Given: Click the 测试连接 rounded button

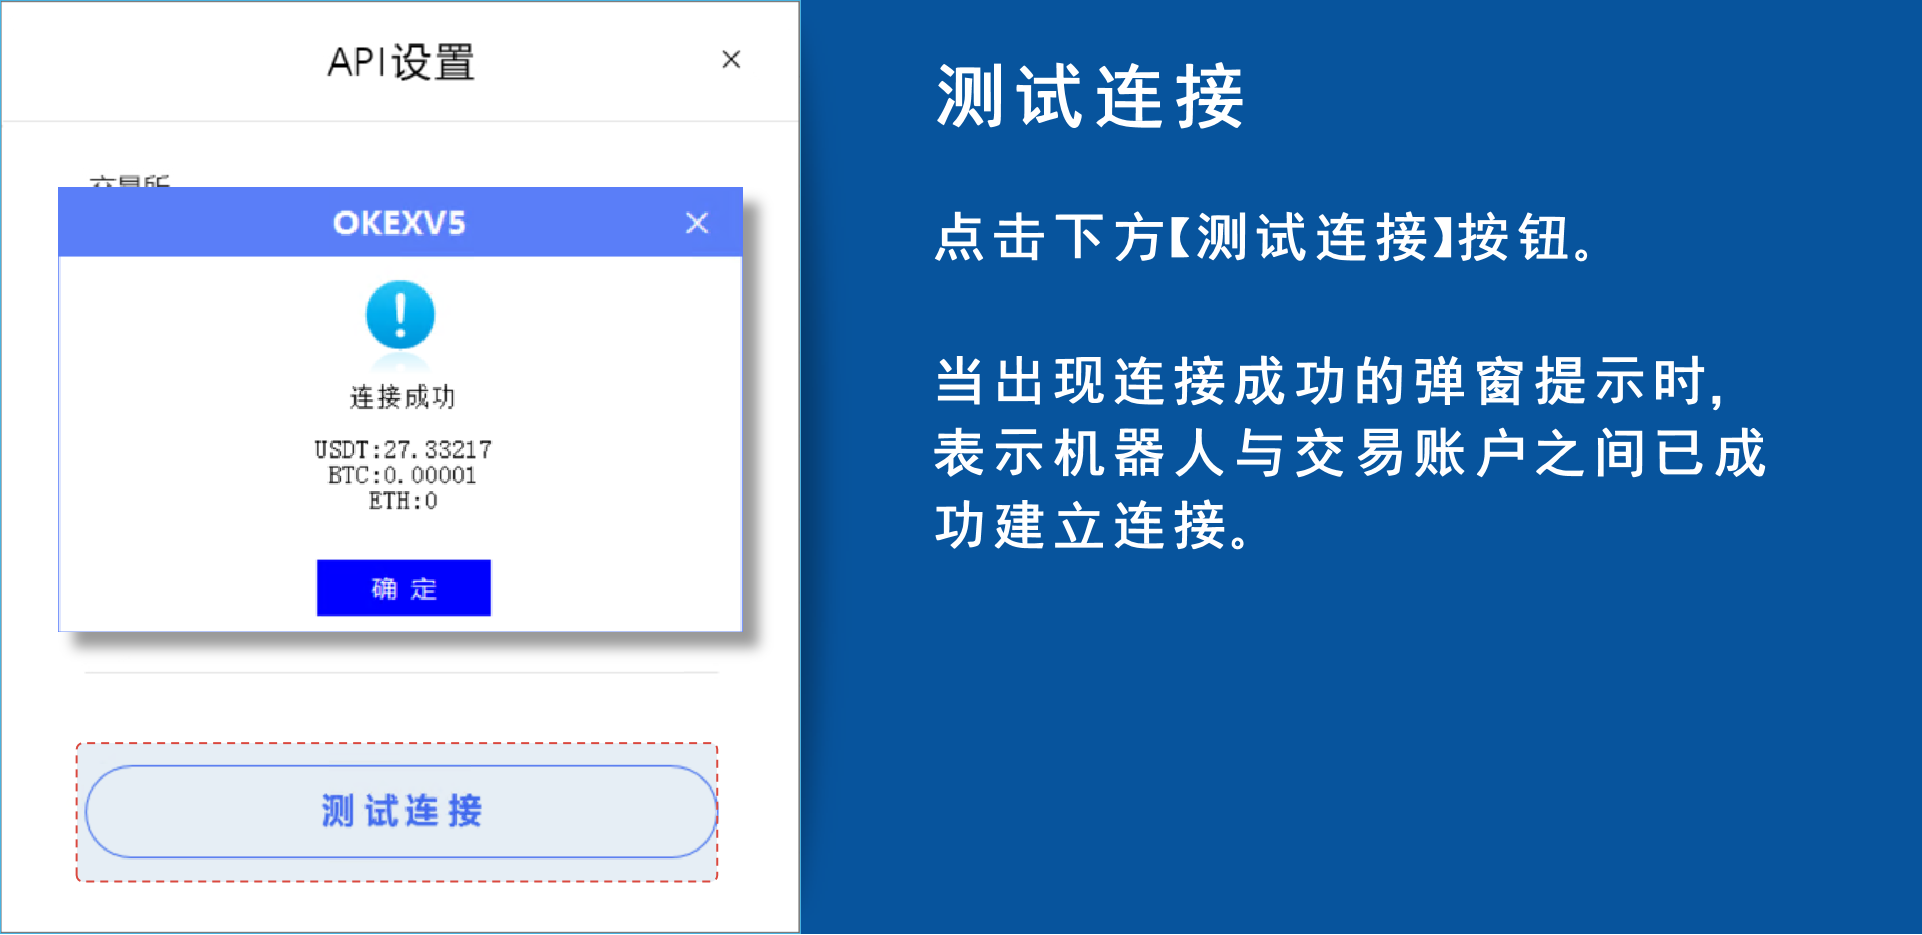Looking at the screenshot, I should click(x=401, y=811).
